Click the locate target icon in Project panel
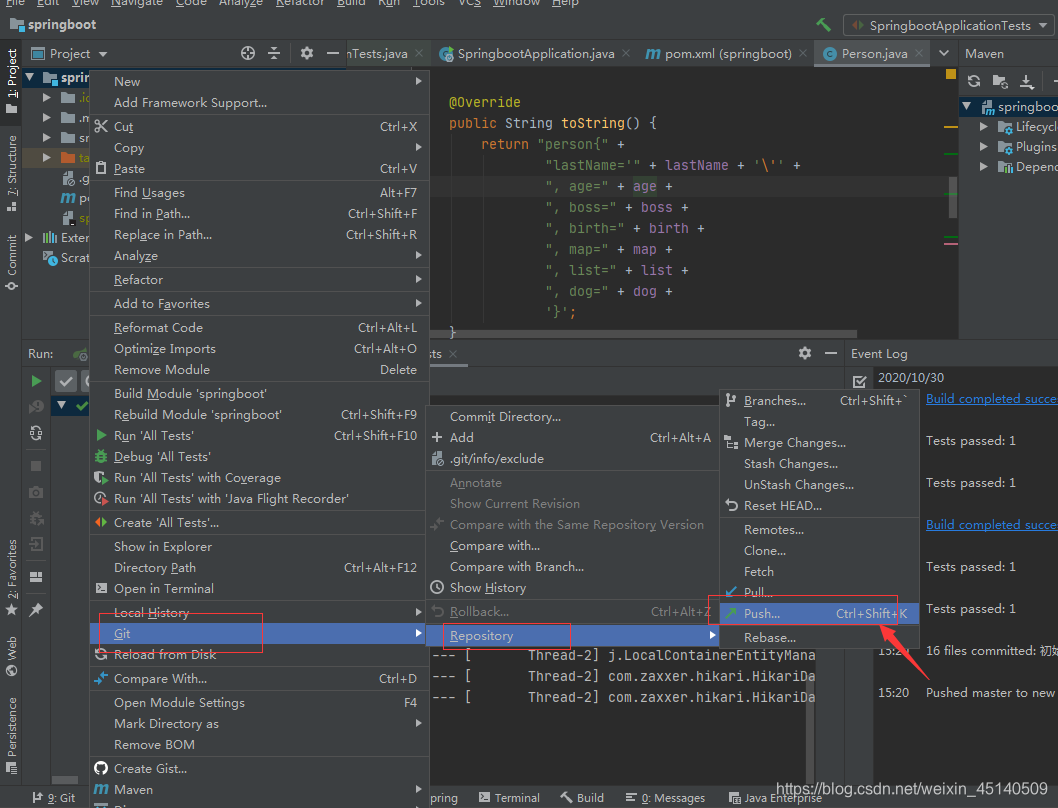This screenshot has height=808, width=1058. [x=248, y=53]
